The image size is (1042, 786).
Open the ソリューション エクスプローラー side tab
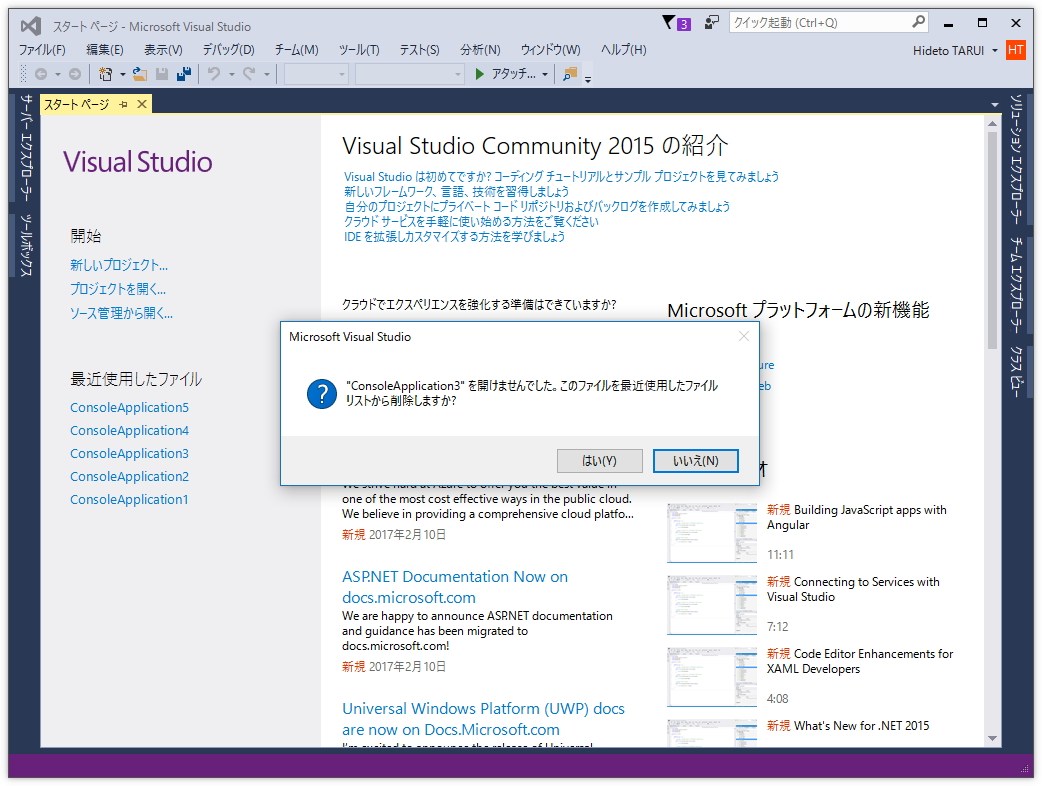click(1016, 158)
